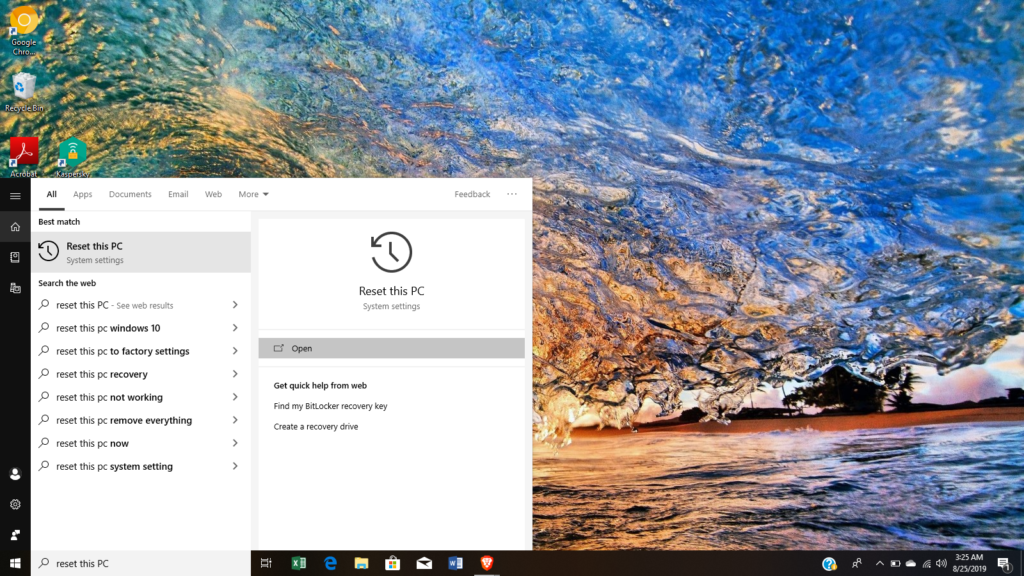Switch to the Documents search tab
The image size is (1024, 576).
[130, 194]
